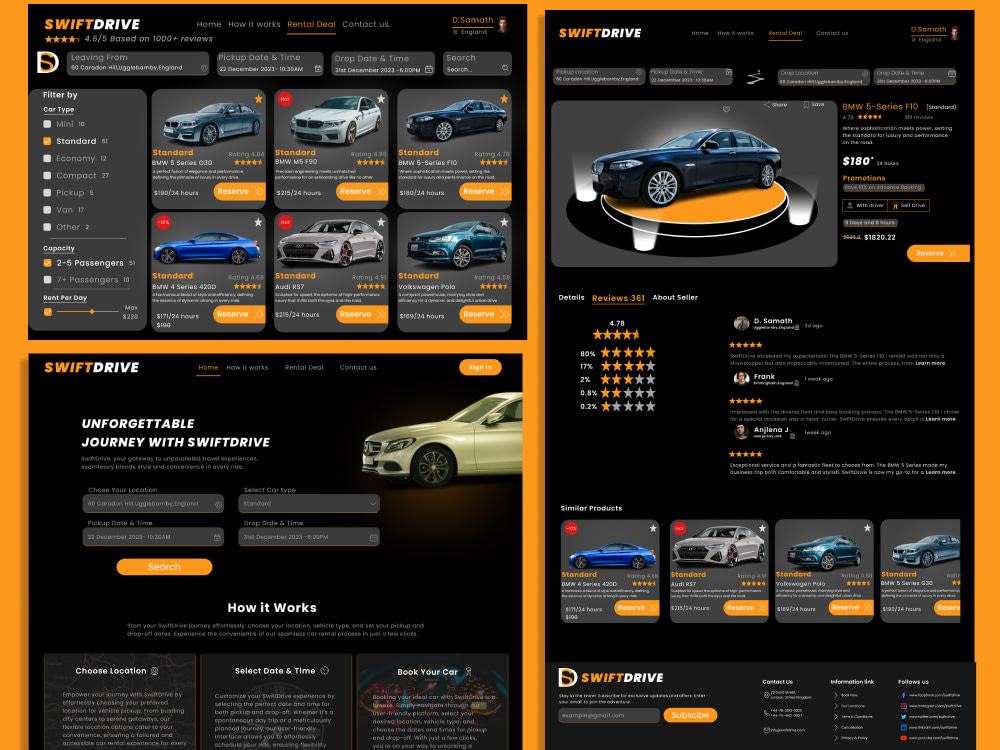The height and width of the screenshot is (750, 1000).
Task: Click star on BMW 4 Series 420D listing card
Action: [258, 222]
